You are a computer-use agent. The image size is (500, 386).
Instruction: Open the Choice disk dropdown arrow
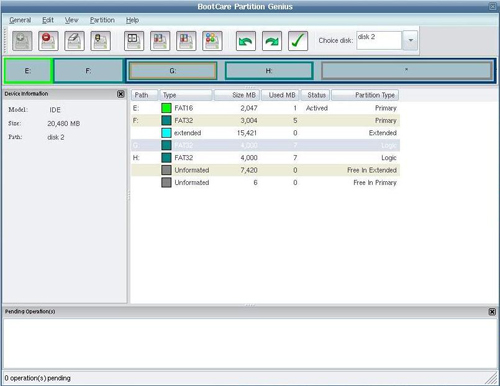click(410, 40)
